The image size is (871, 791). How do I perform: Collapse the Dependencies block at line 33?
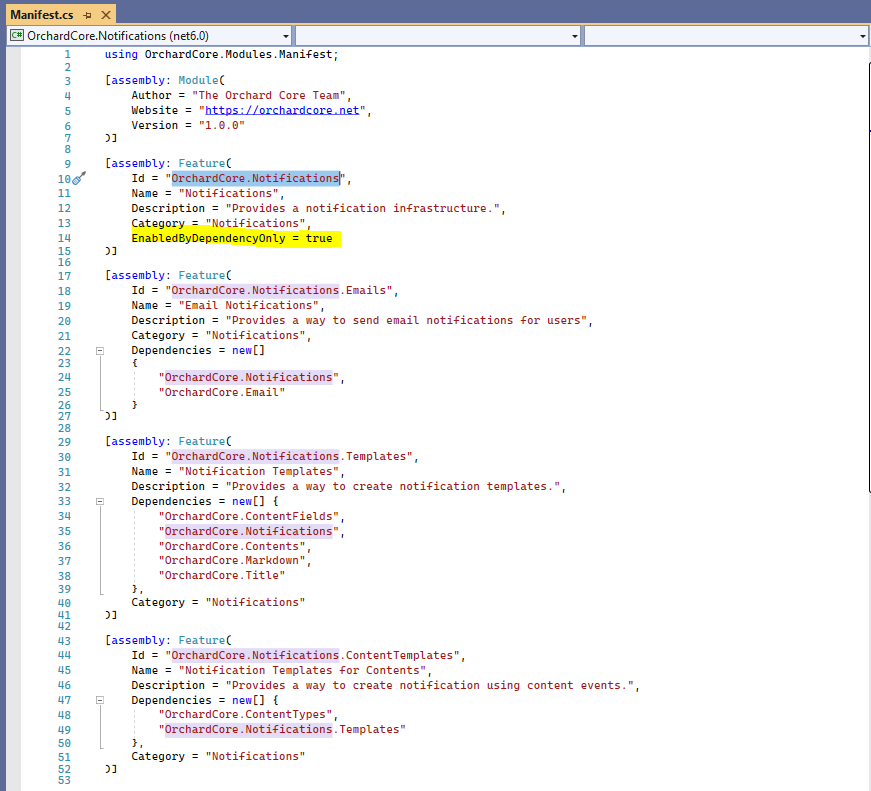coord(100,501)
